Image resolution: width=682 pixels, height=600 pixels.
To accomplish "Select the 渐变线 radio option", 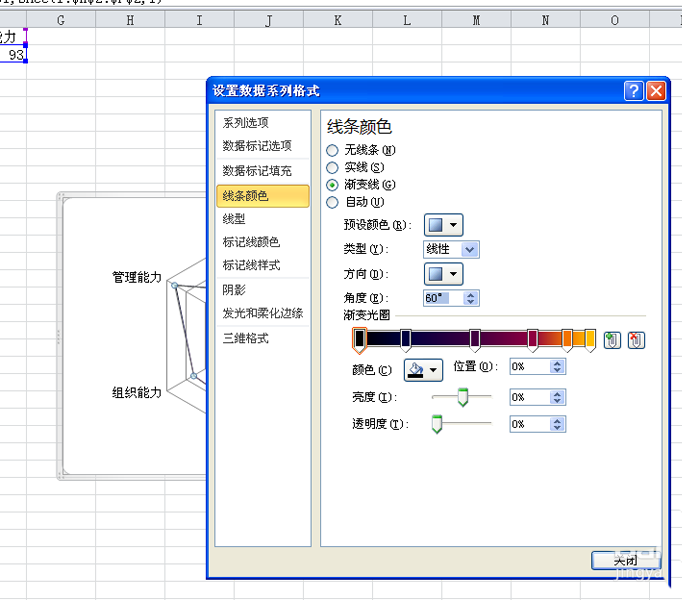I will pyautogui.click(x=332, y=185).
